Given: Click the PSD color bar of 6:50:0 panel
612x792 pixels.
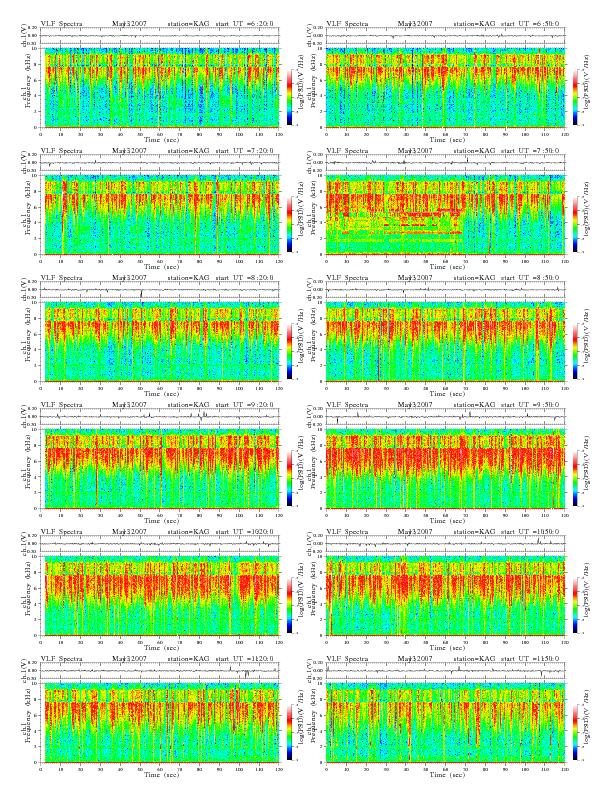Looking at the screenshot, I should tap(575, 96).
